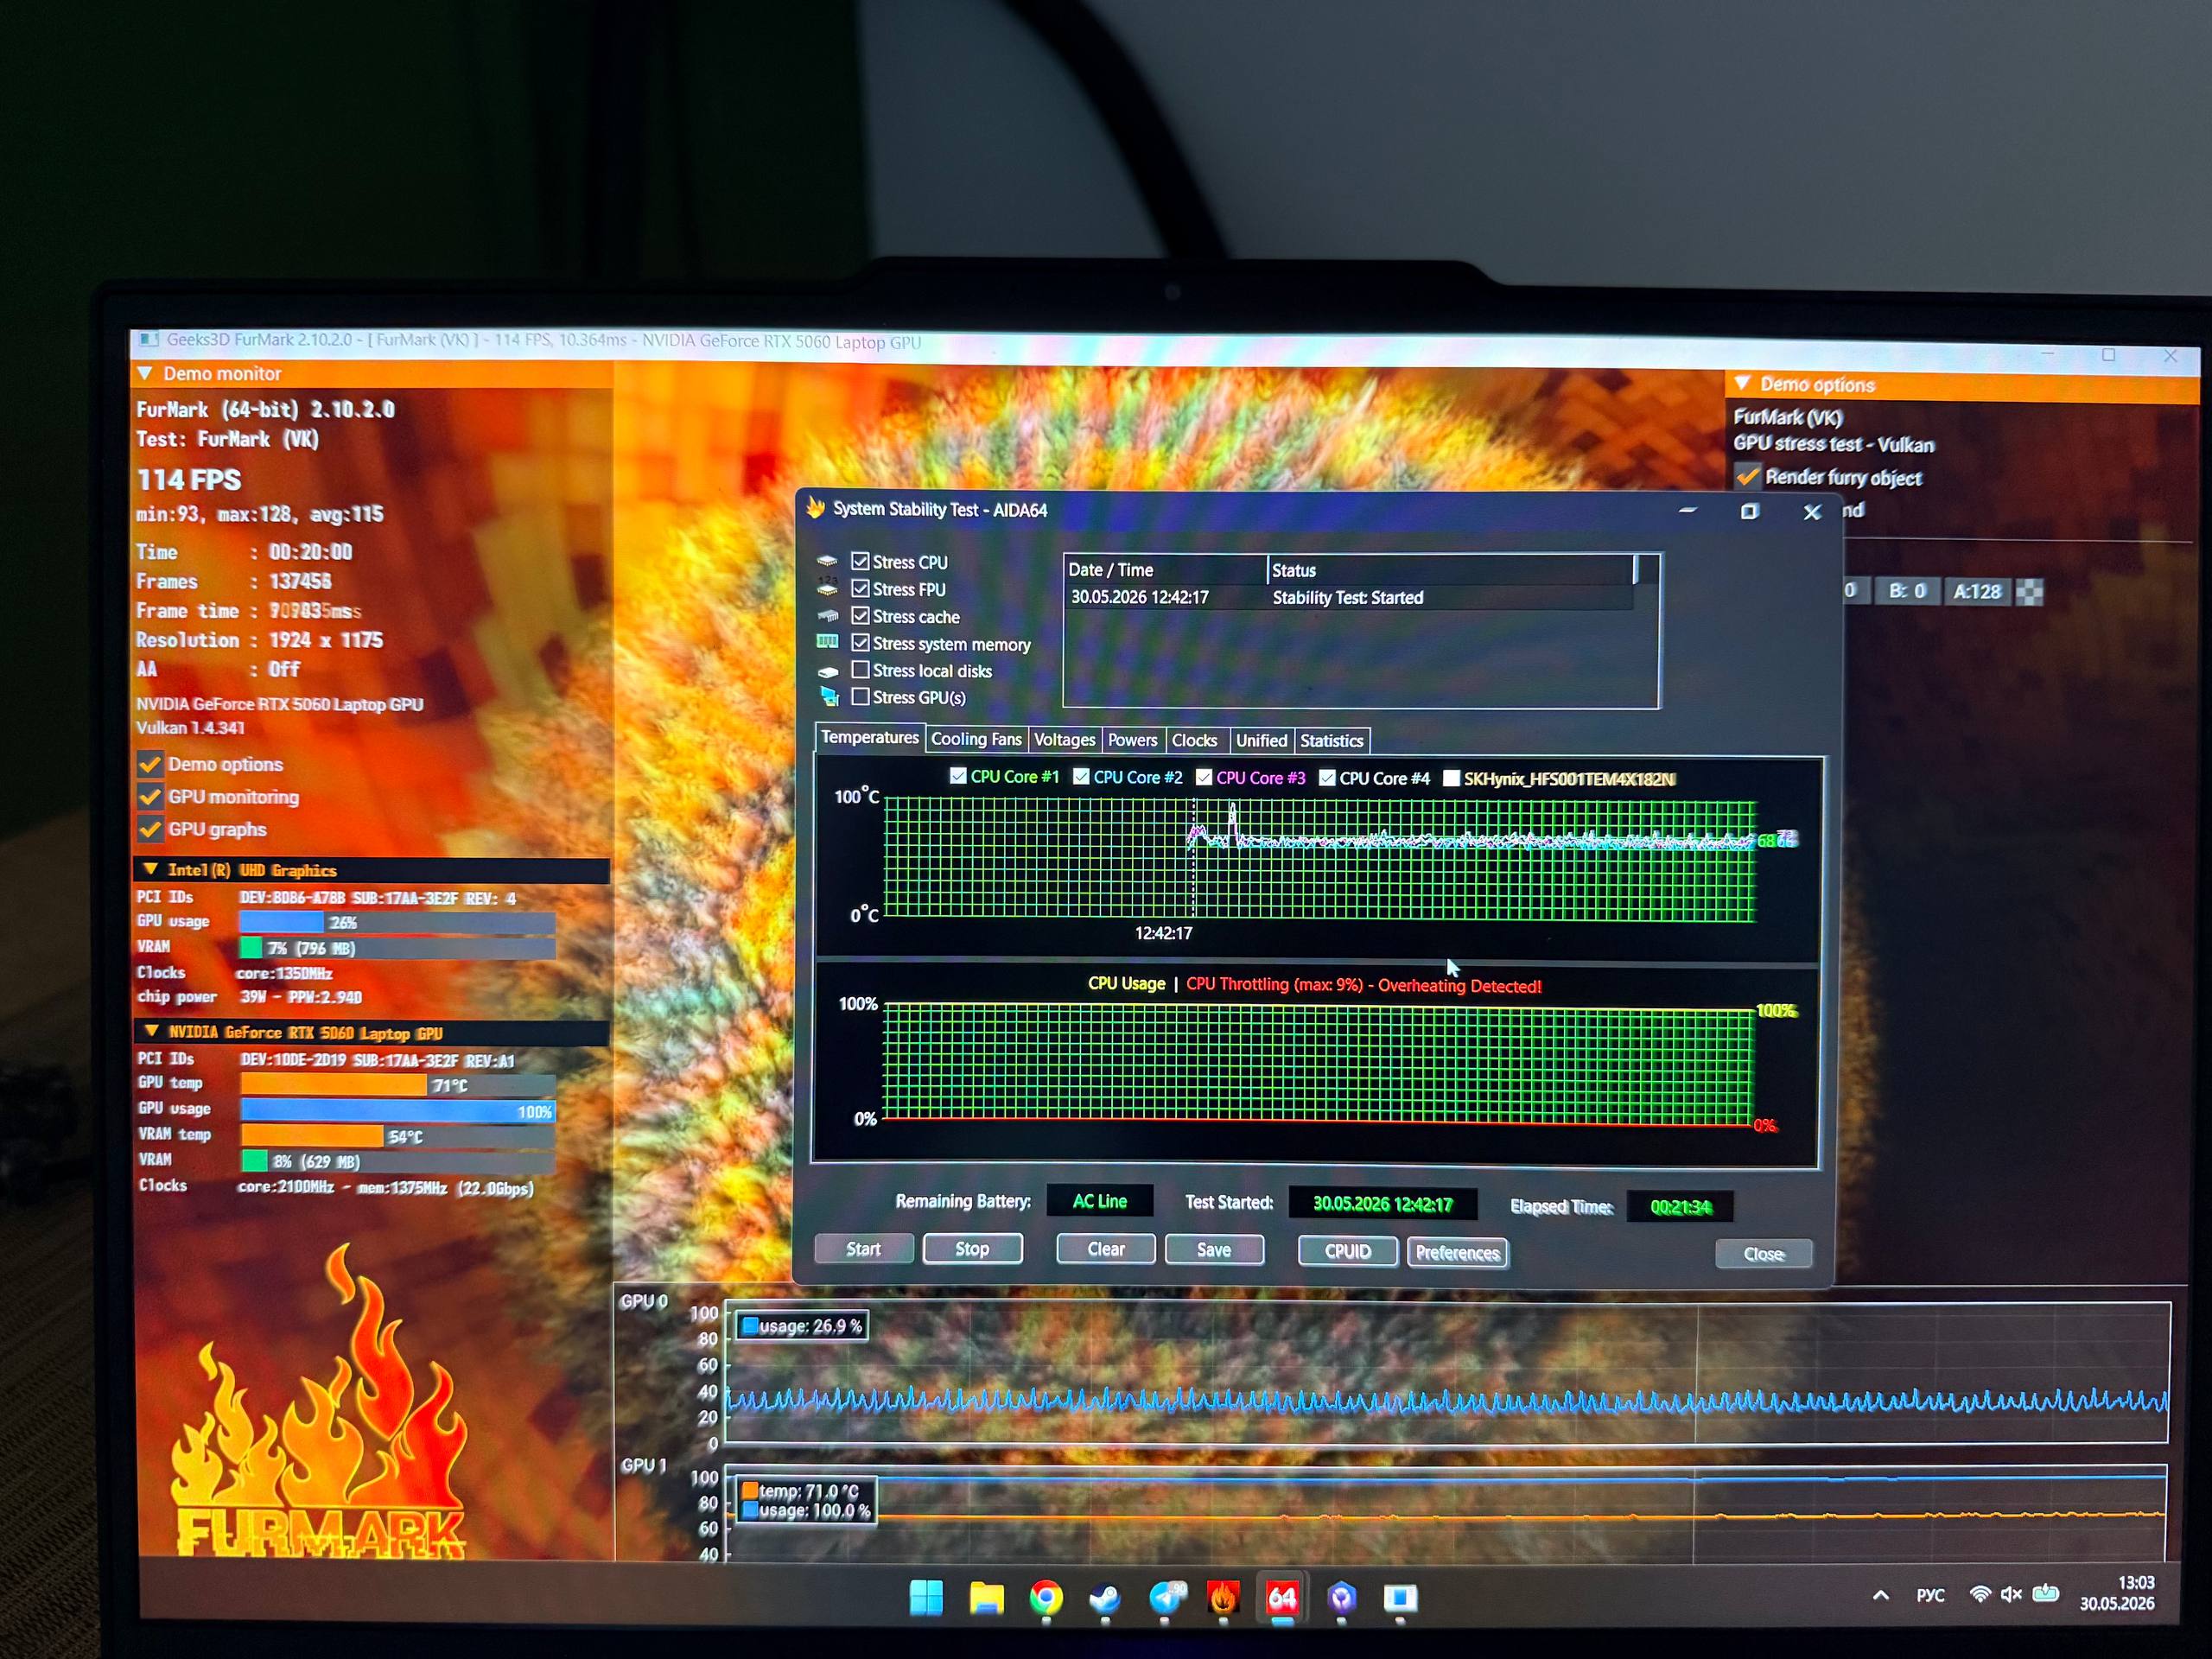Uncheck Stress system memory

click(x=860, y=642)
